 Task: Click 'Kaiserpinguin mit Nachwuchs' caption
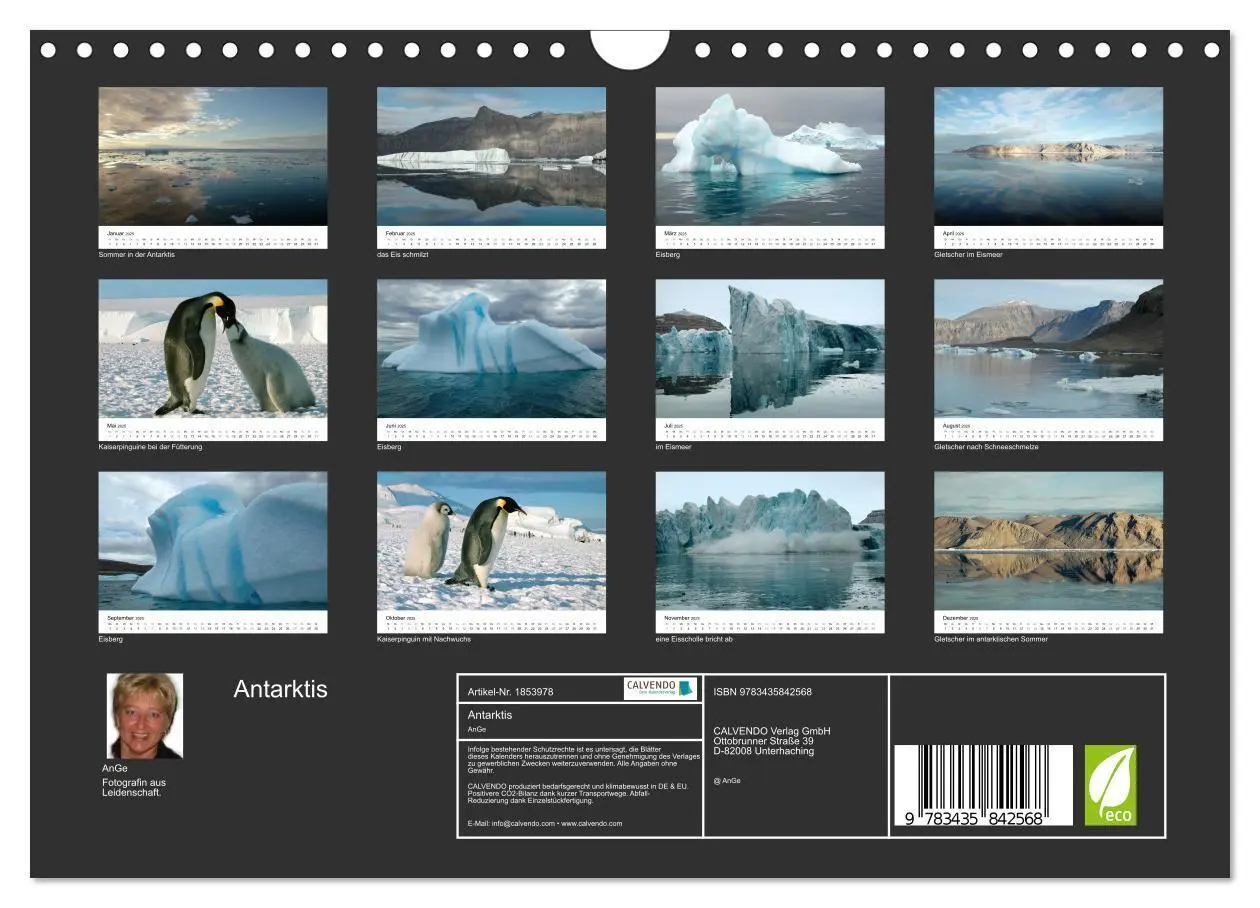click(x=424, y=639)
